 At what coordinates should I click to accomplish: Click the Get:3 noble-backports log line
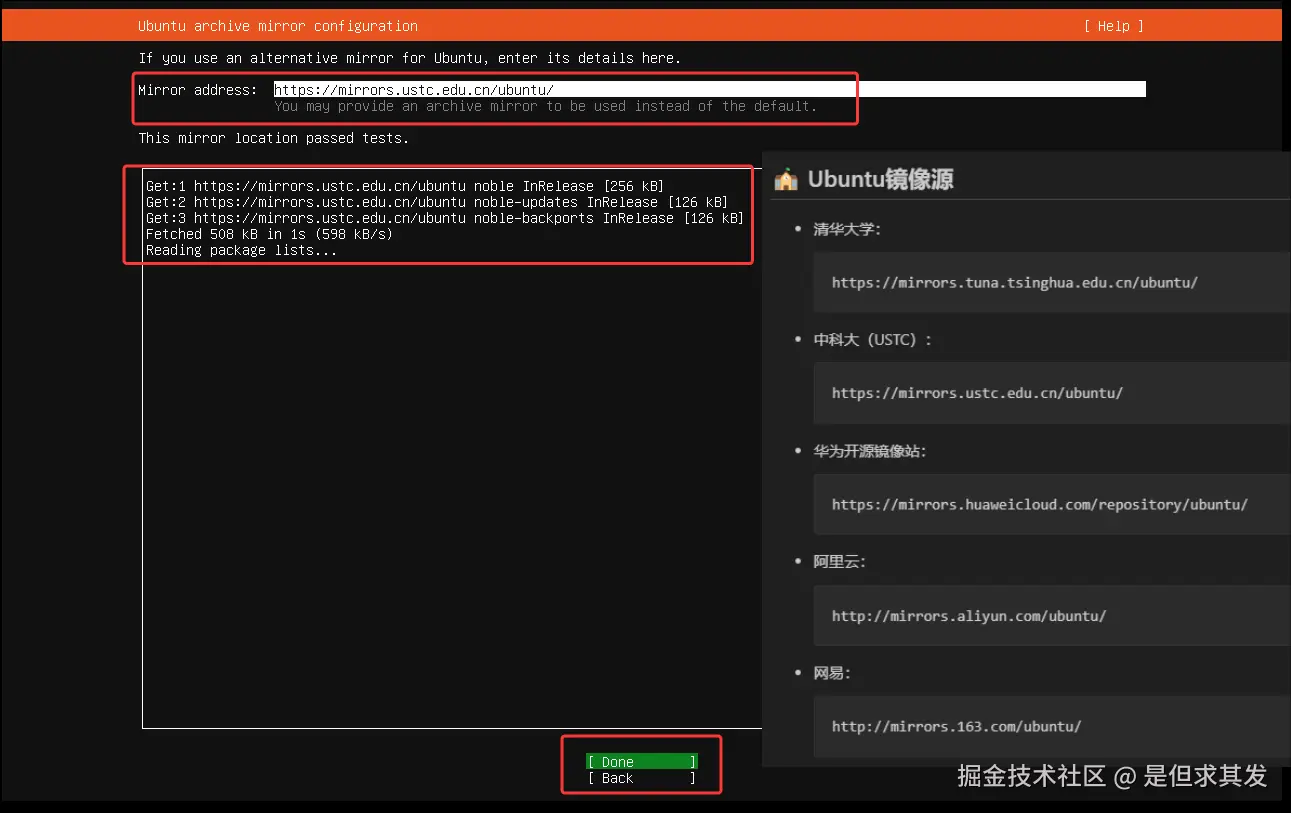pyautogui.click(x=445, y=218)
